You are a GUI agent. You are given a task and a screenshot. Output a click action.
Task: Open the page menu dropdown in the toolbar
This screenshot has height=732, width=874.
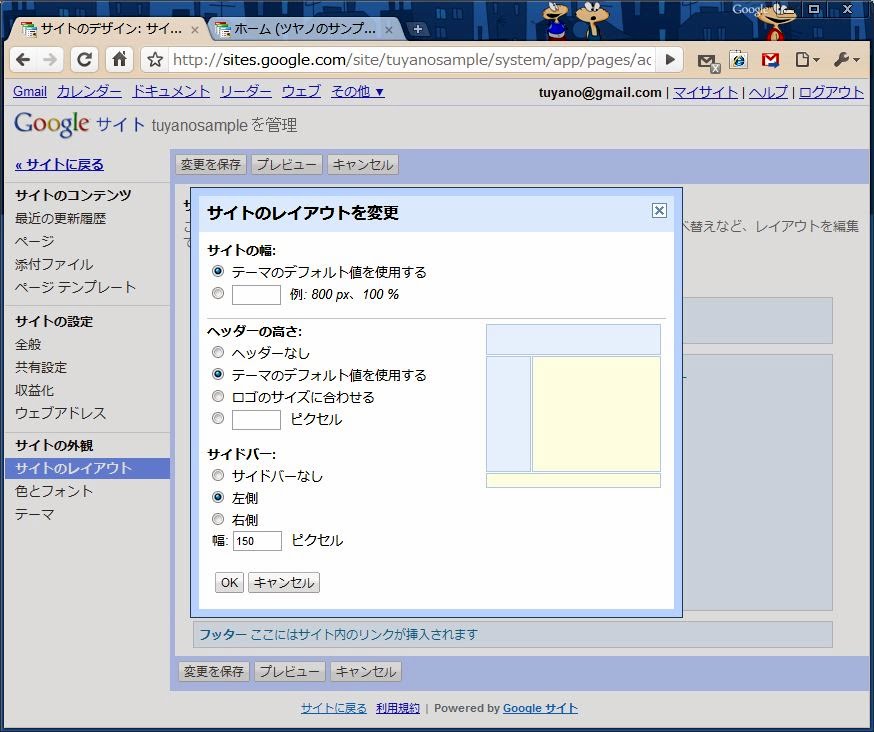pyautogui.click(x=807, y=60)
